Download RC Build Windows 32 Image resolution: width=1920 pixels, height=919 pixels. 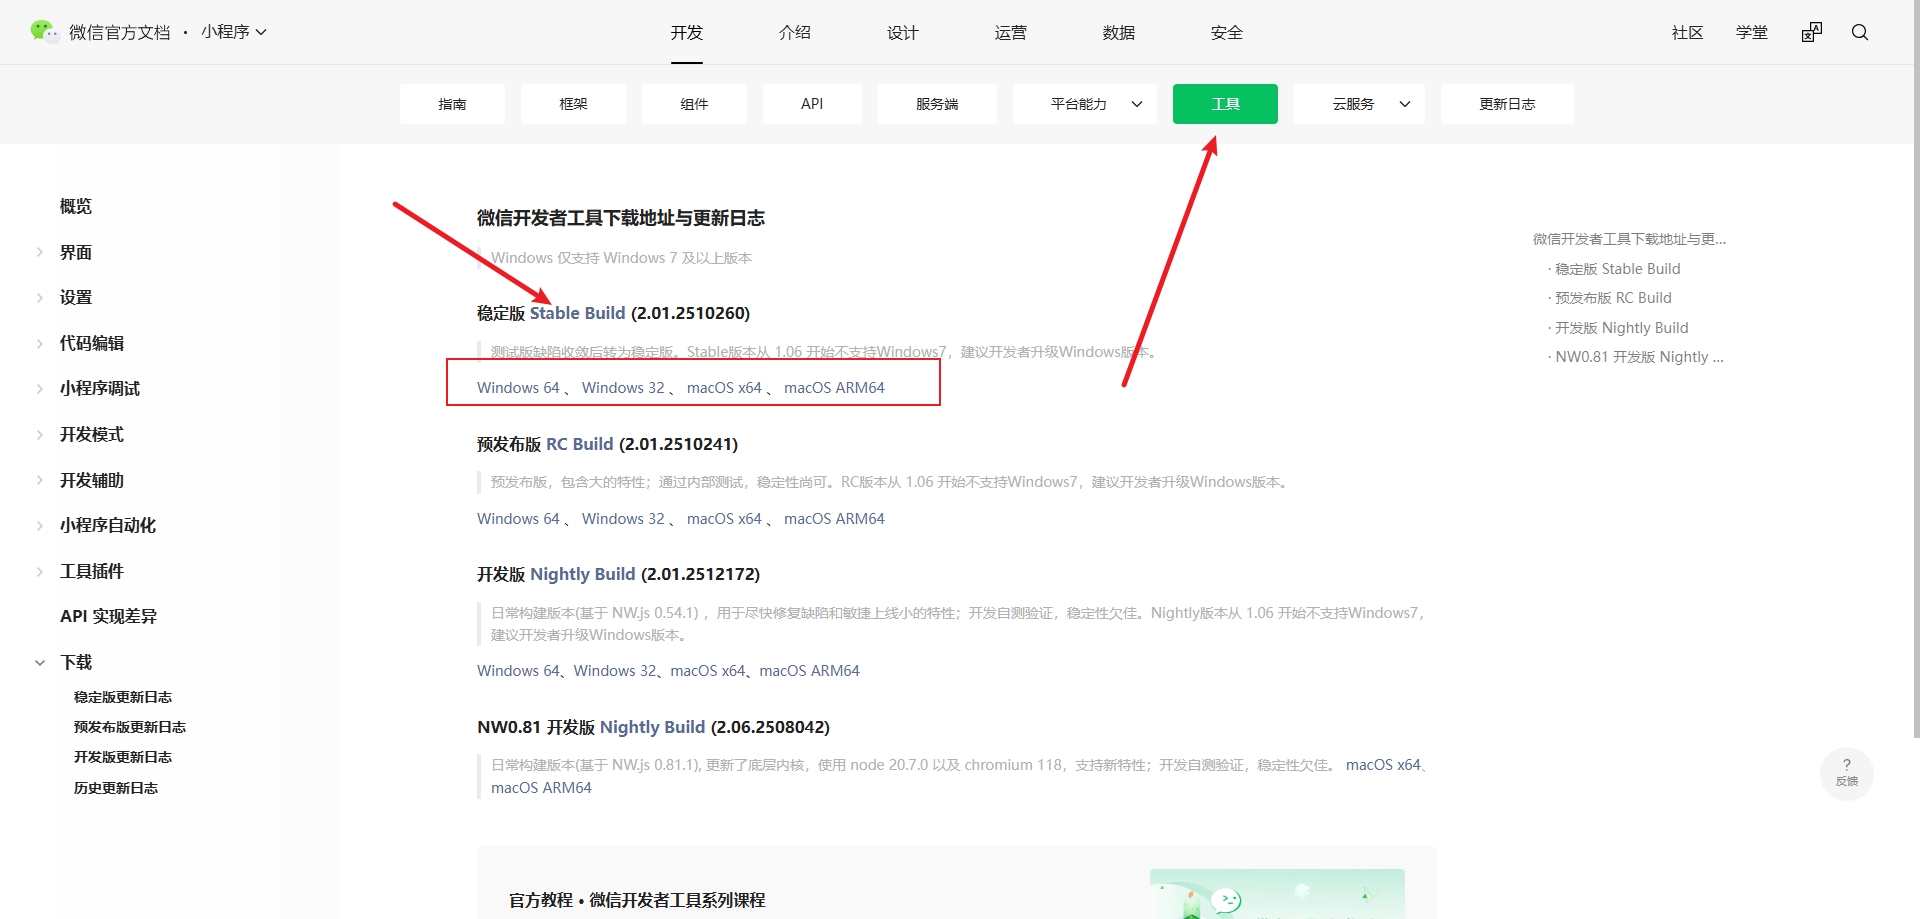tap(623, 519)
